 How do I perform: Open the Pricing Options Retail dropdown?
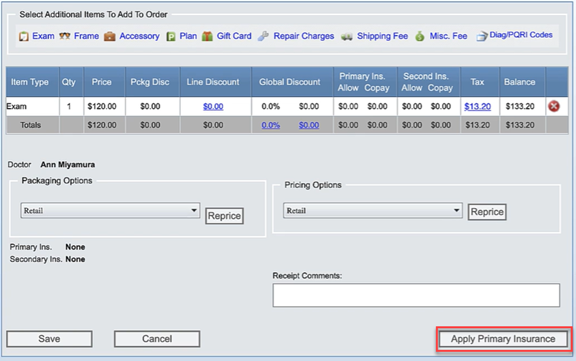(x=372, y=210)
